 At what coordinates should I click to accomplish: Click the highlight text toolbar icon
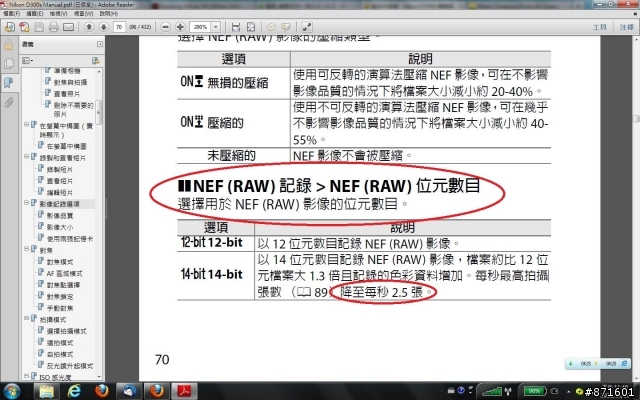(x=286, y=27)
